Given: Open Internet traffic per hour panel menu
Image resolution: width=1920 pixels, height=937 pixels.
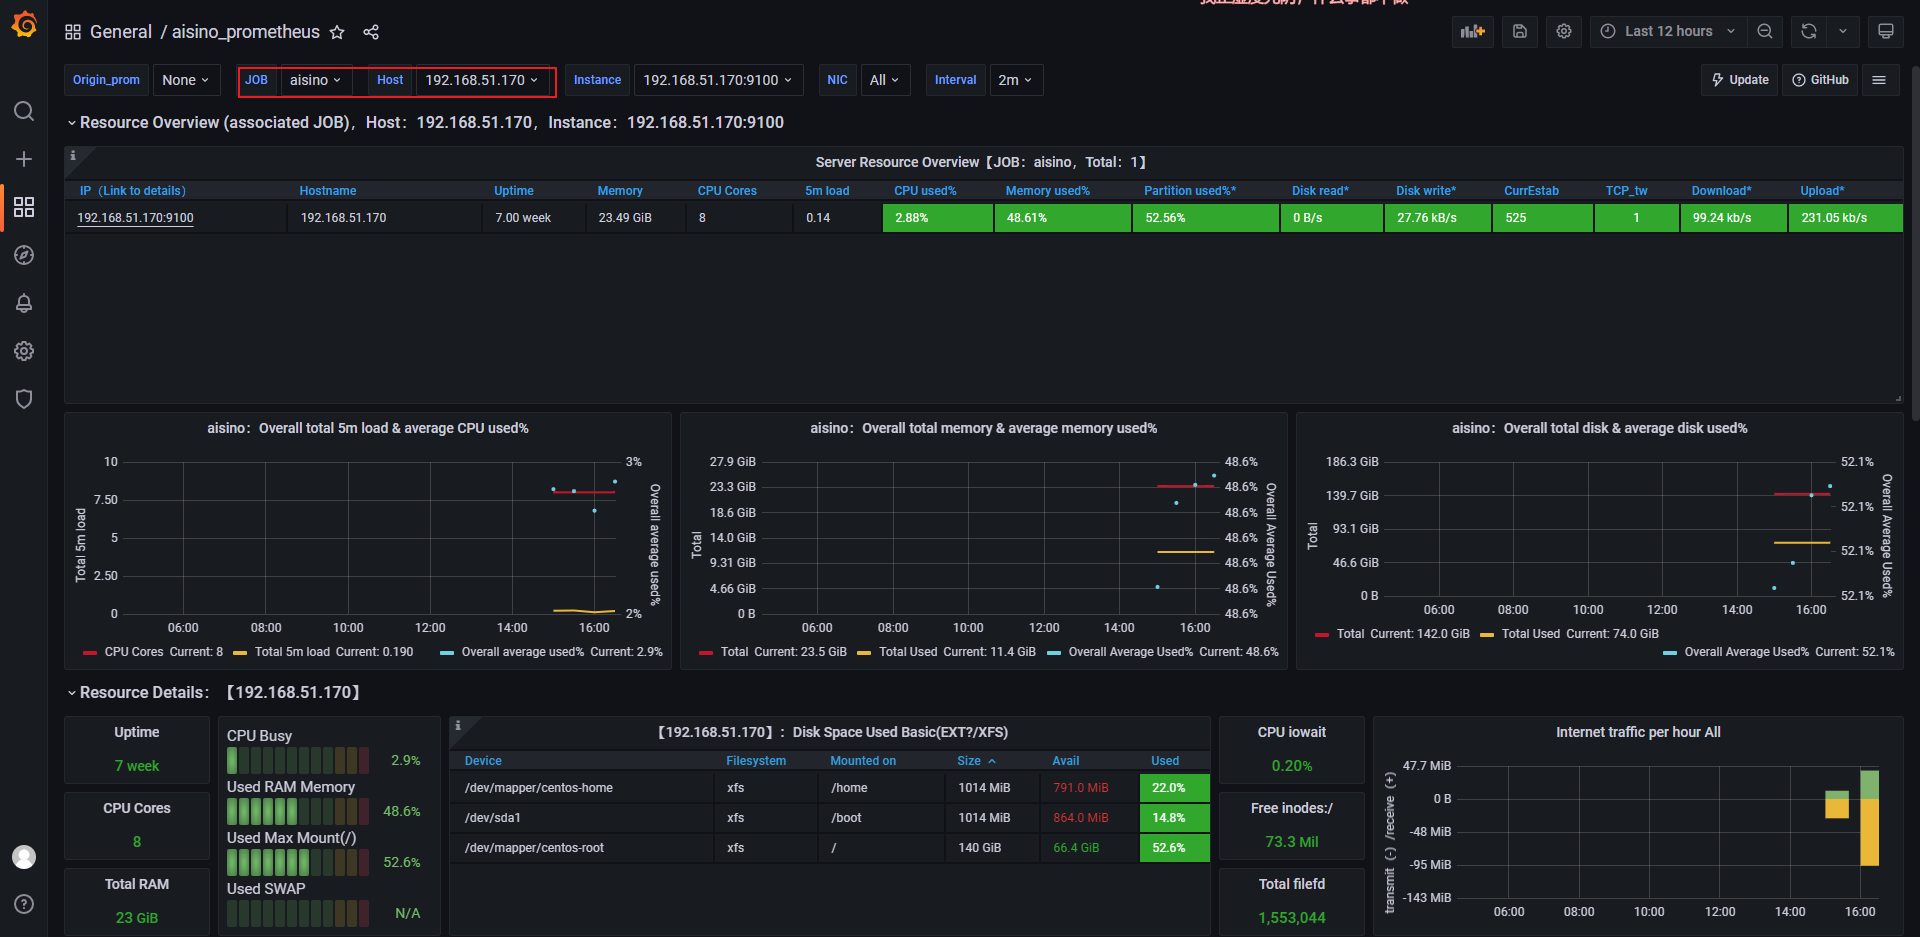Looking at the screenshot, I should [1638, 732].
